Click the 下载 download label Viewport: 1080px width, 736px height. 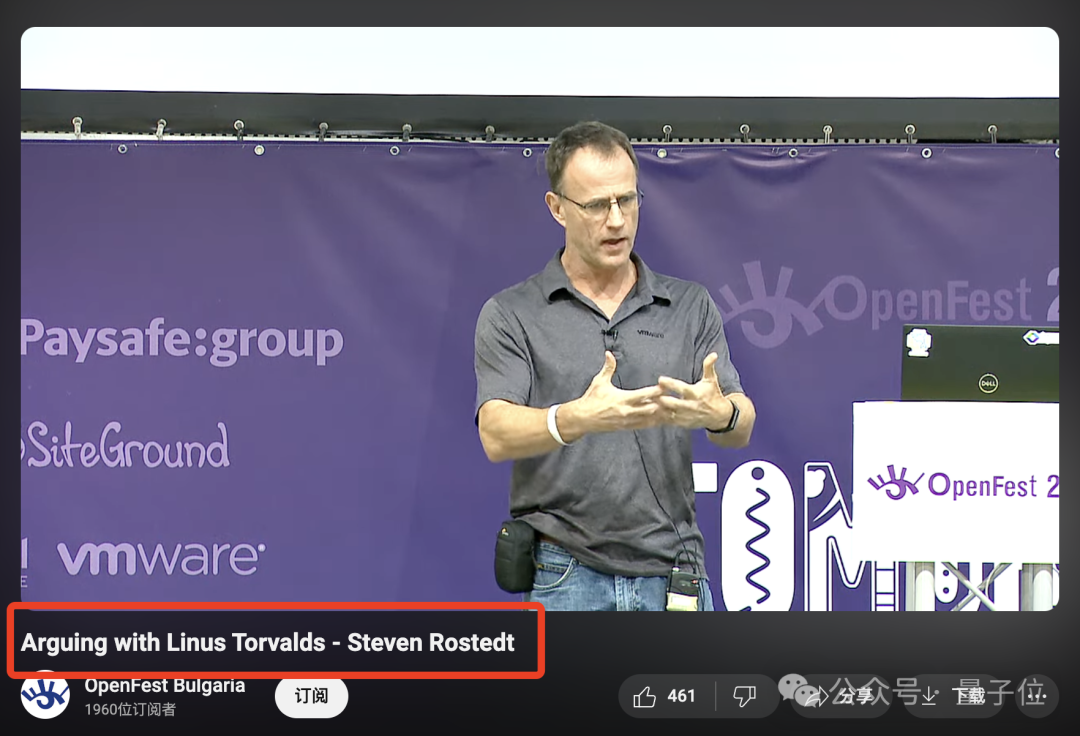[968, 696]
